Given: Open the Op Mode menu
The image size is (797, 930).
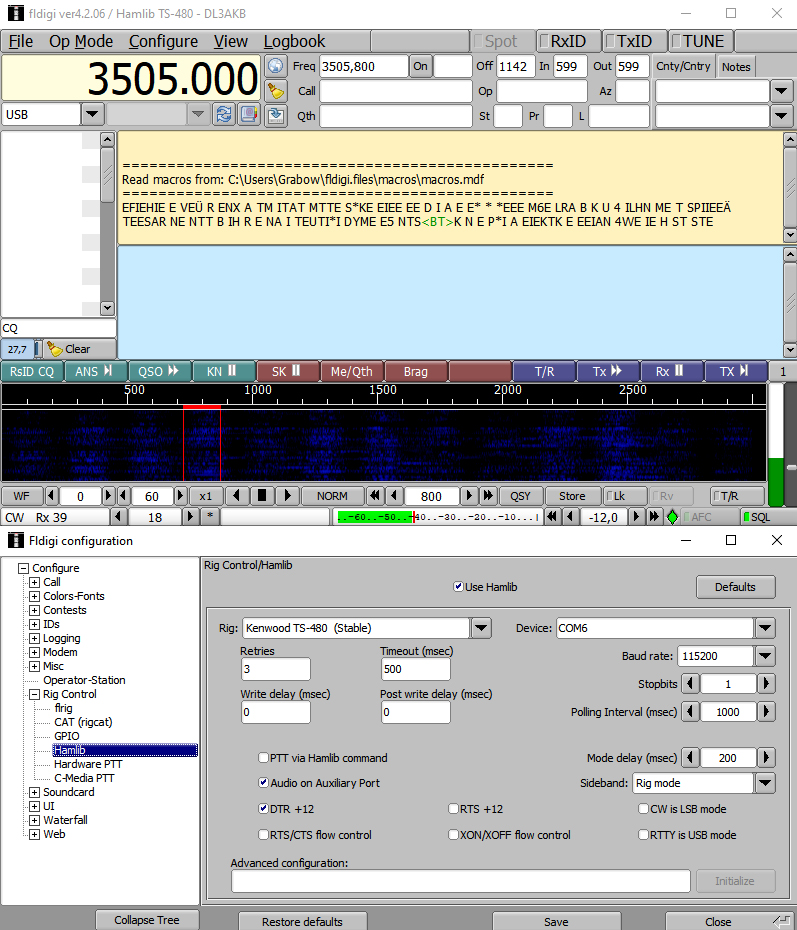Looking at the screenshot, I should [81, 41].
